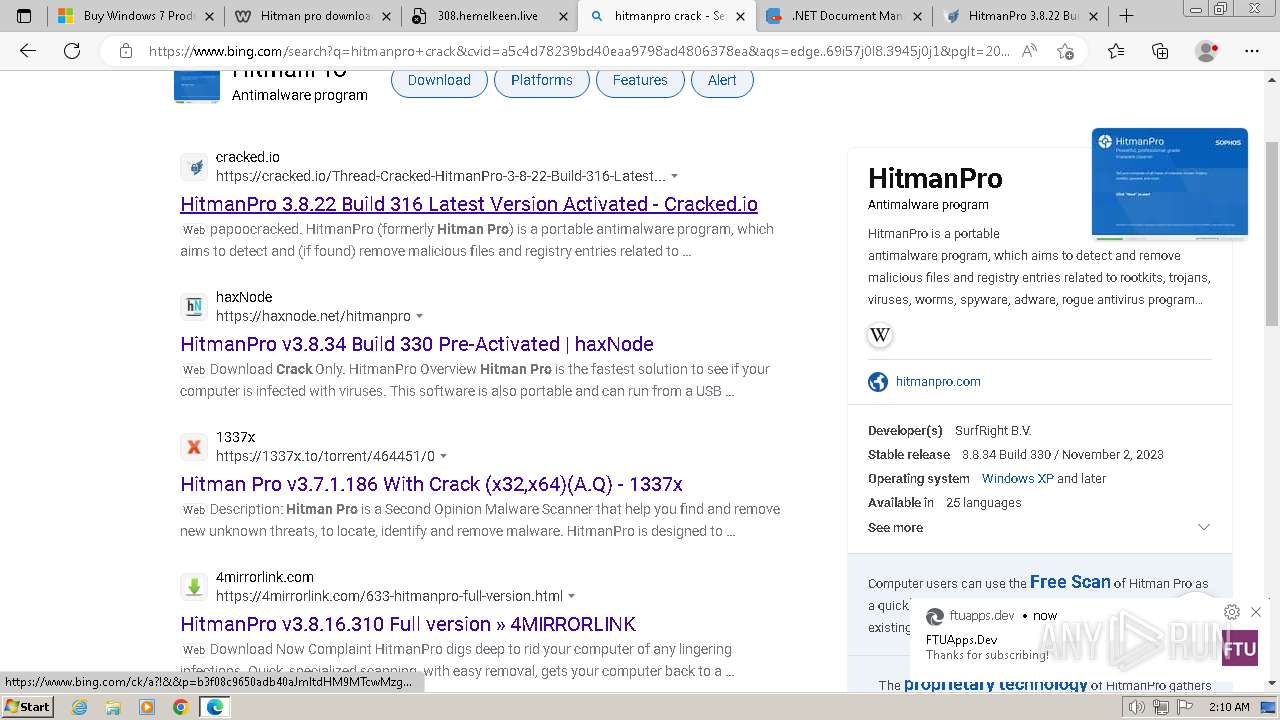Switch to .NET Document Manager tab
This screenshot has width=1280, height=720.
click(x=843, y=16)
